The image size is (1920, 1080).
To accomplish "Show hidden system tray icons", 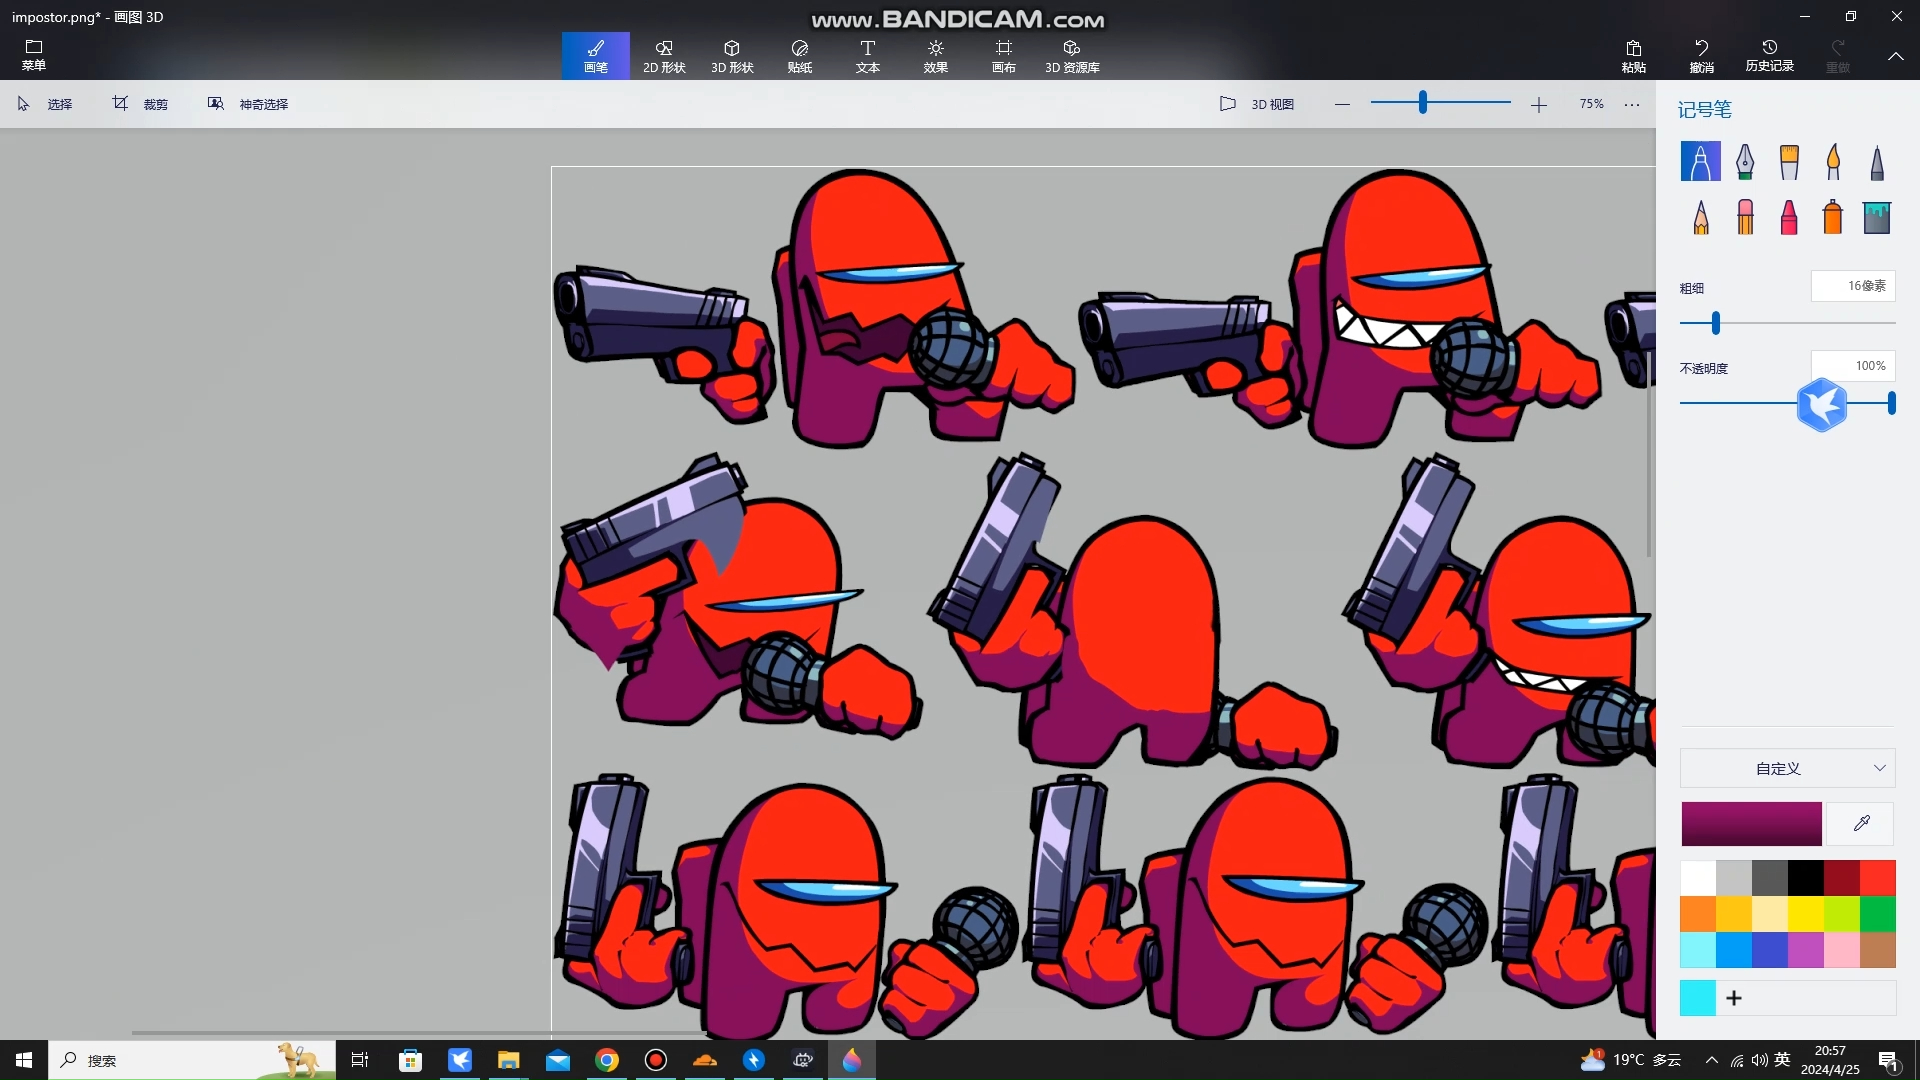I will pyautogui.click(x=1712, y=1060).
